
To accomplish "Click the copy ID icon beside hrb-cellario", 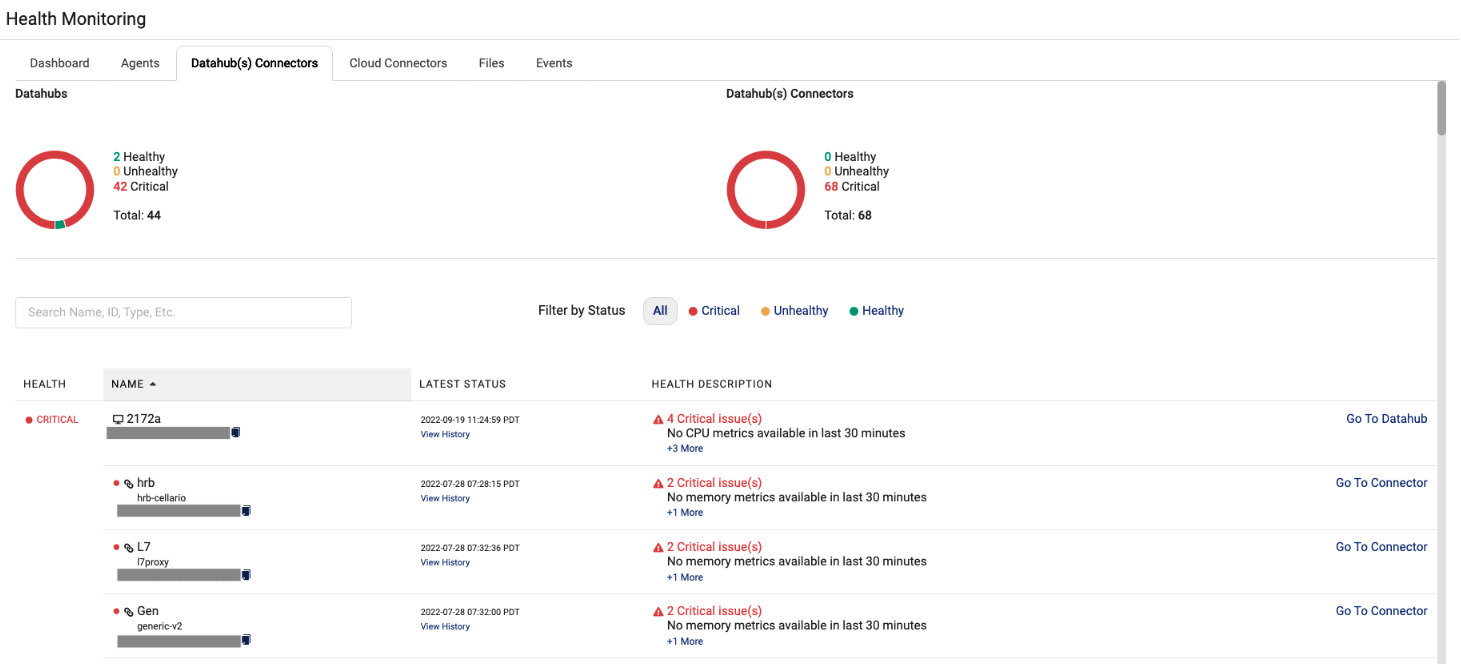I will [247, 510].
